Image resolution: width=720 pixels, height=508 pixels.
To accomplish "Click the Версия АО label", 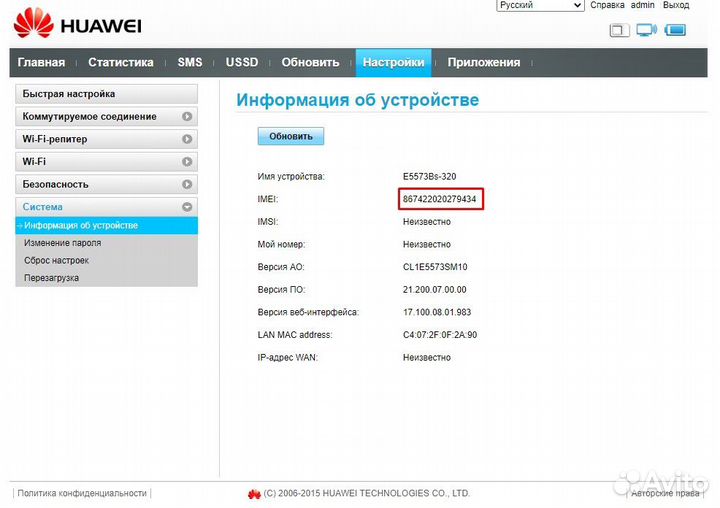I will (x=281, y=267).
